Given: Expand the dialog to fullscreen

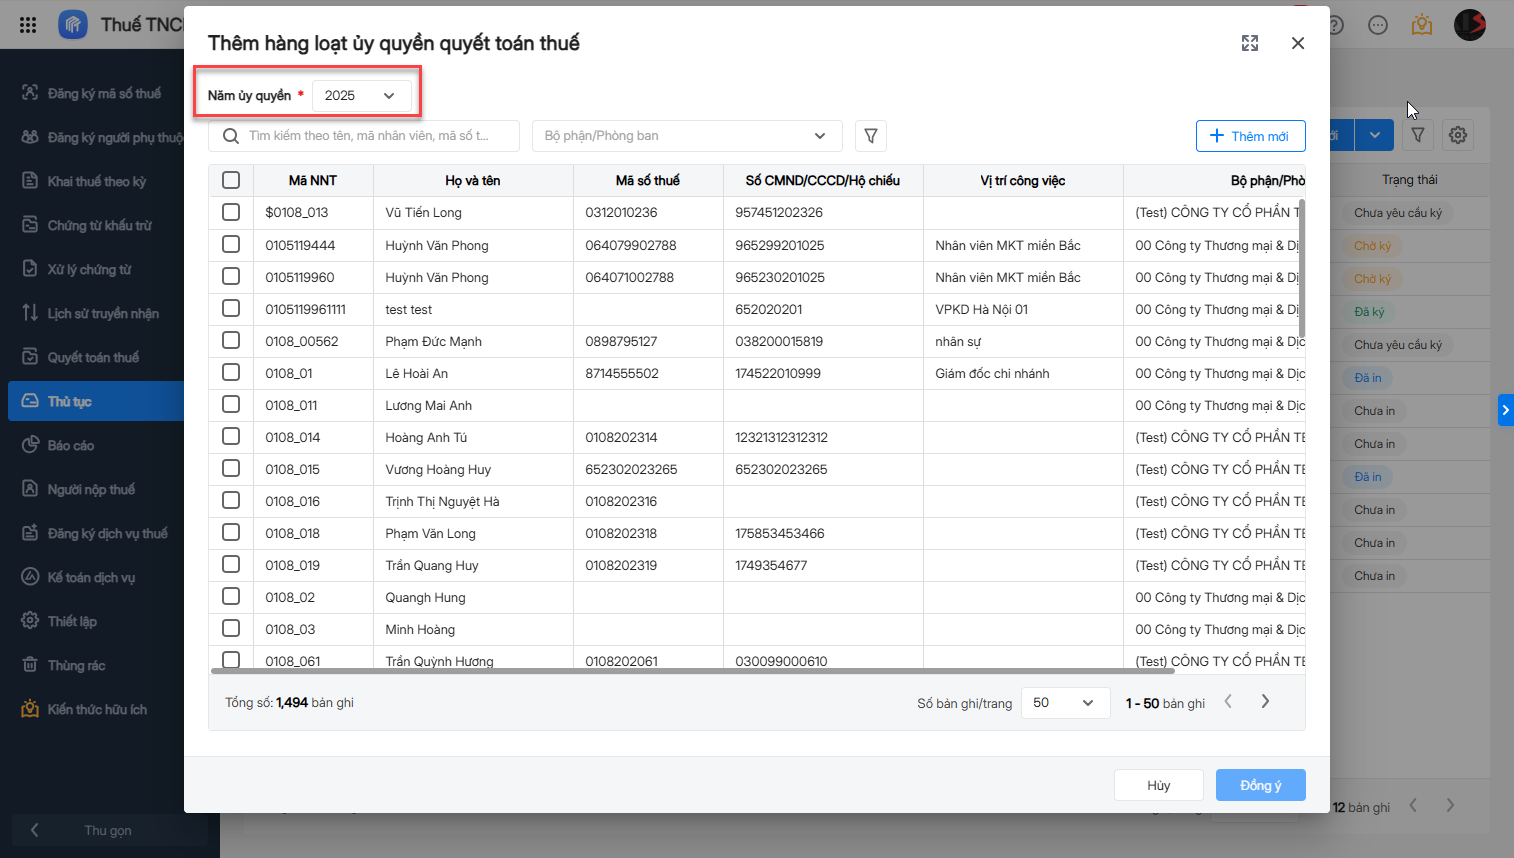Looking at the screenshot, I should coord(1250,43).
